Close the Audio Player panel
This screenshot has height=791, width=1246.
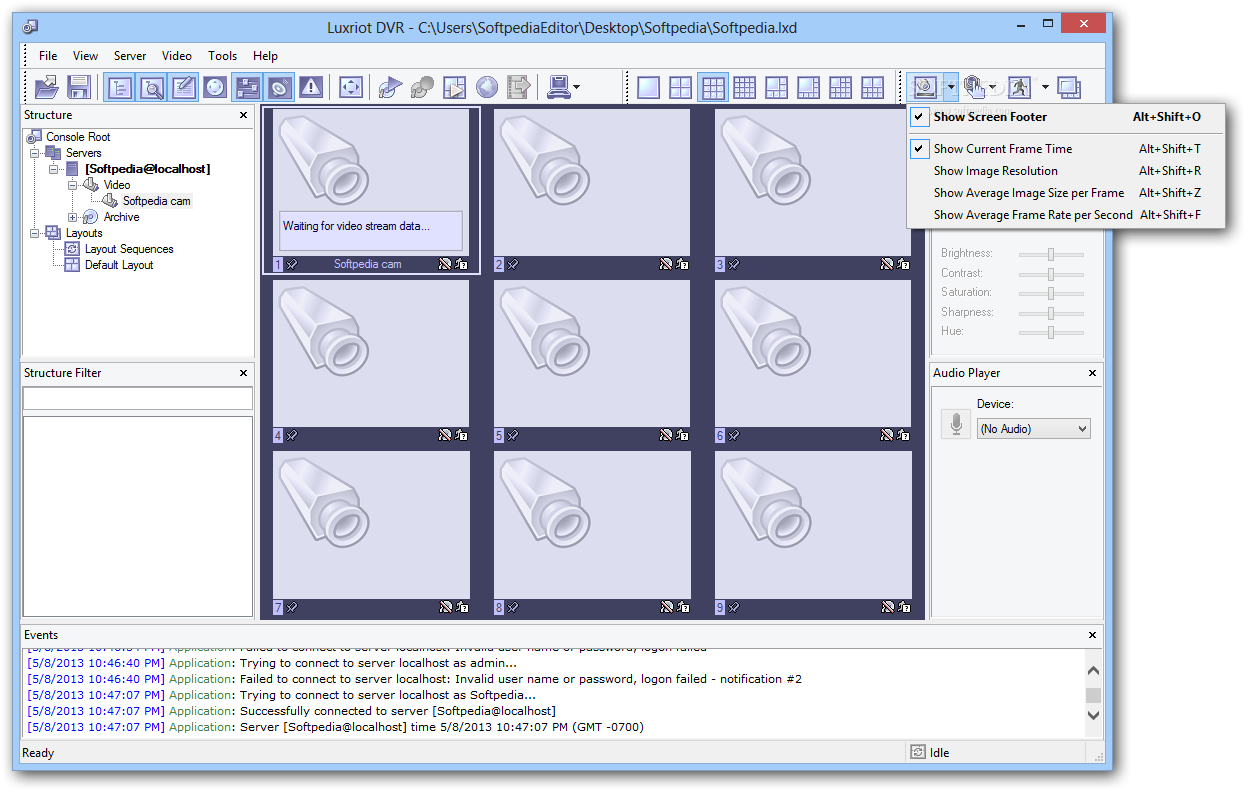pyautogui.click(x=1093, y=373)
